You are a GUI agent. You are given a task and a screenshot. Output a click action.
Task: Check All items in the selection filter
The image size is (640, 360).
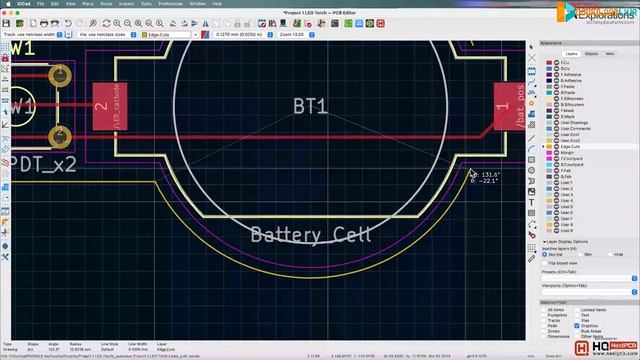pos(544,310)
